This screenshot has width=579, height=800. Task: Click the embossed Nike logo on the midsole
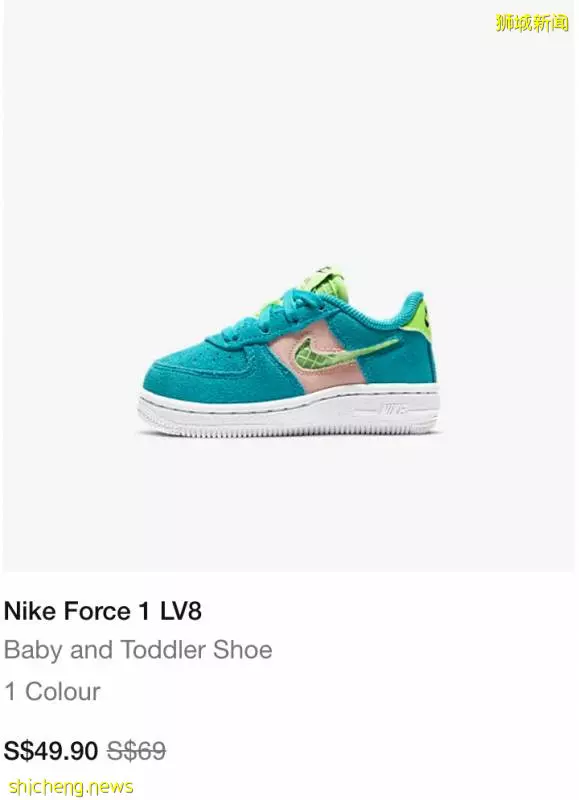pos(392,409)
